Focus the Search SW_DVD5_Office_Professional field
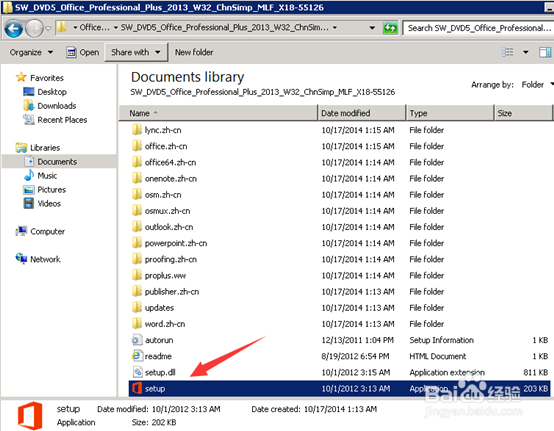554x431 pixels. (478, 28)
